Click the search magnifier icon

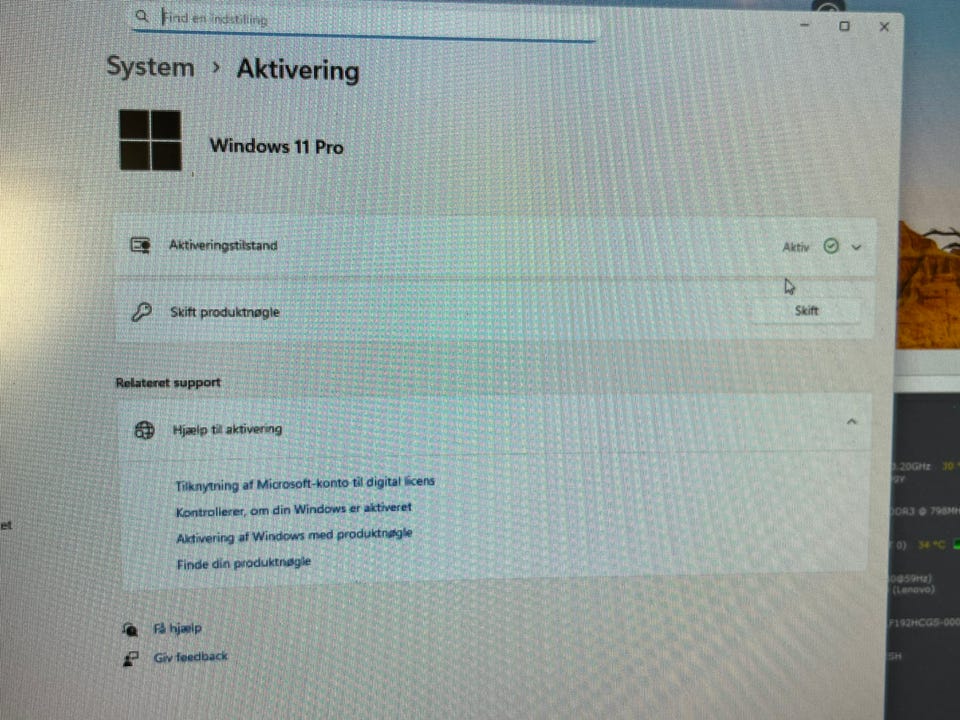click(141, 16)
